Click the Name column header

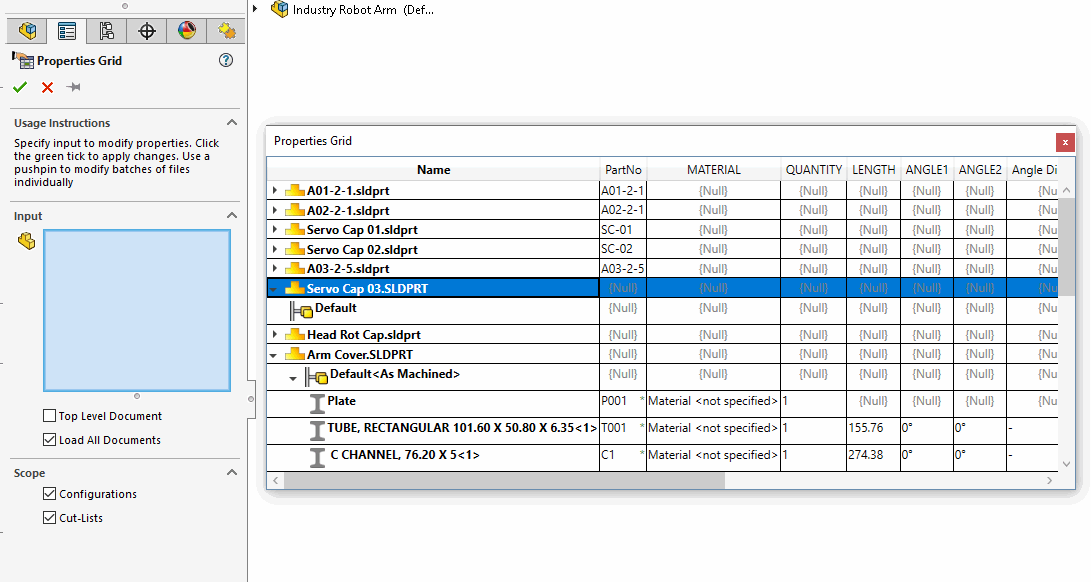(433, 170)
